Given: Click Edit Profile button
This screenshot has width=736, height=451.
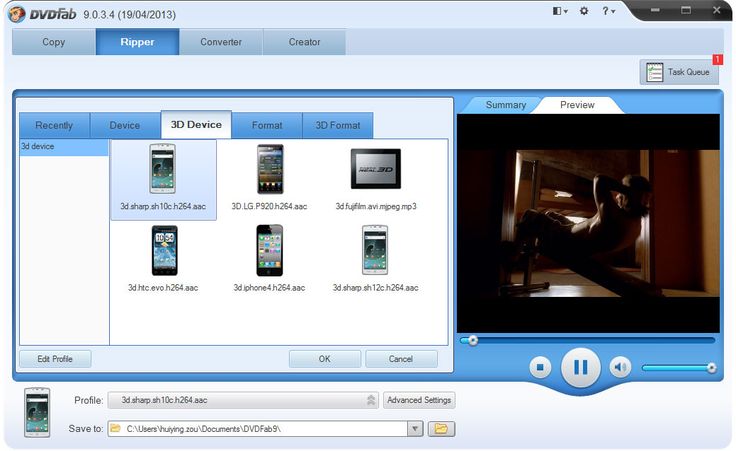Looking at the screenshot, I should click(55, 359).
